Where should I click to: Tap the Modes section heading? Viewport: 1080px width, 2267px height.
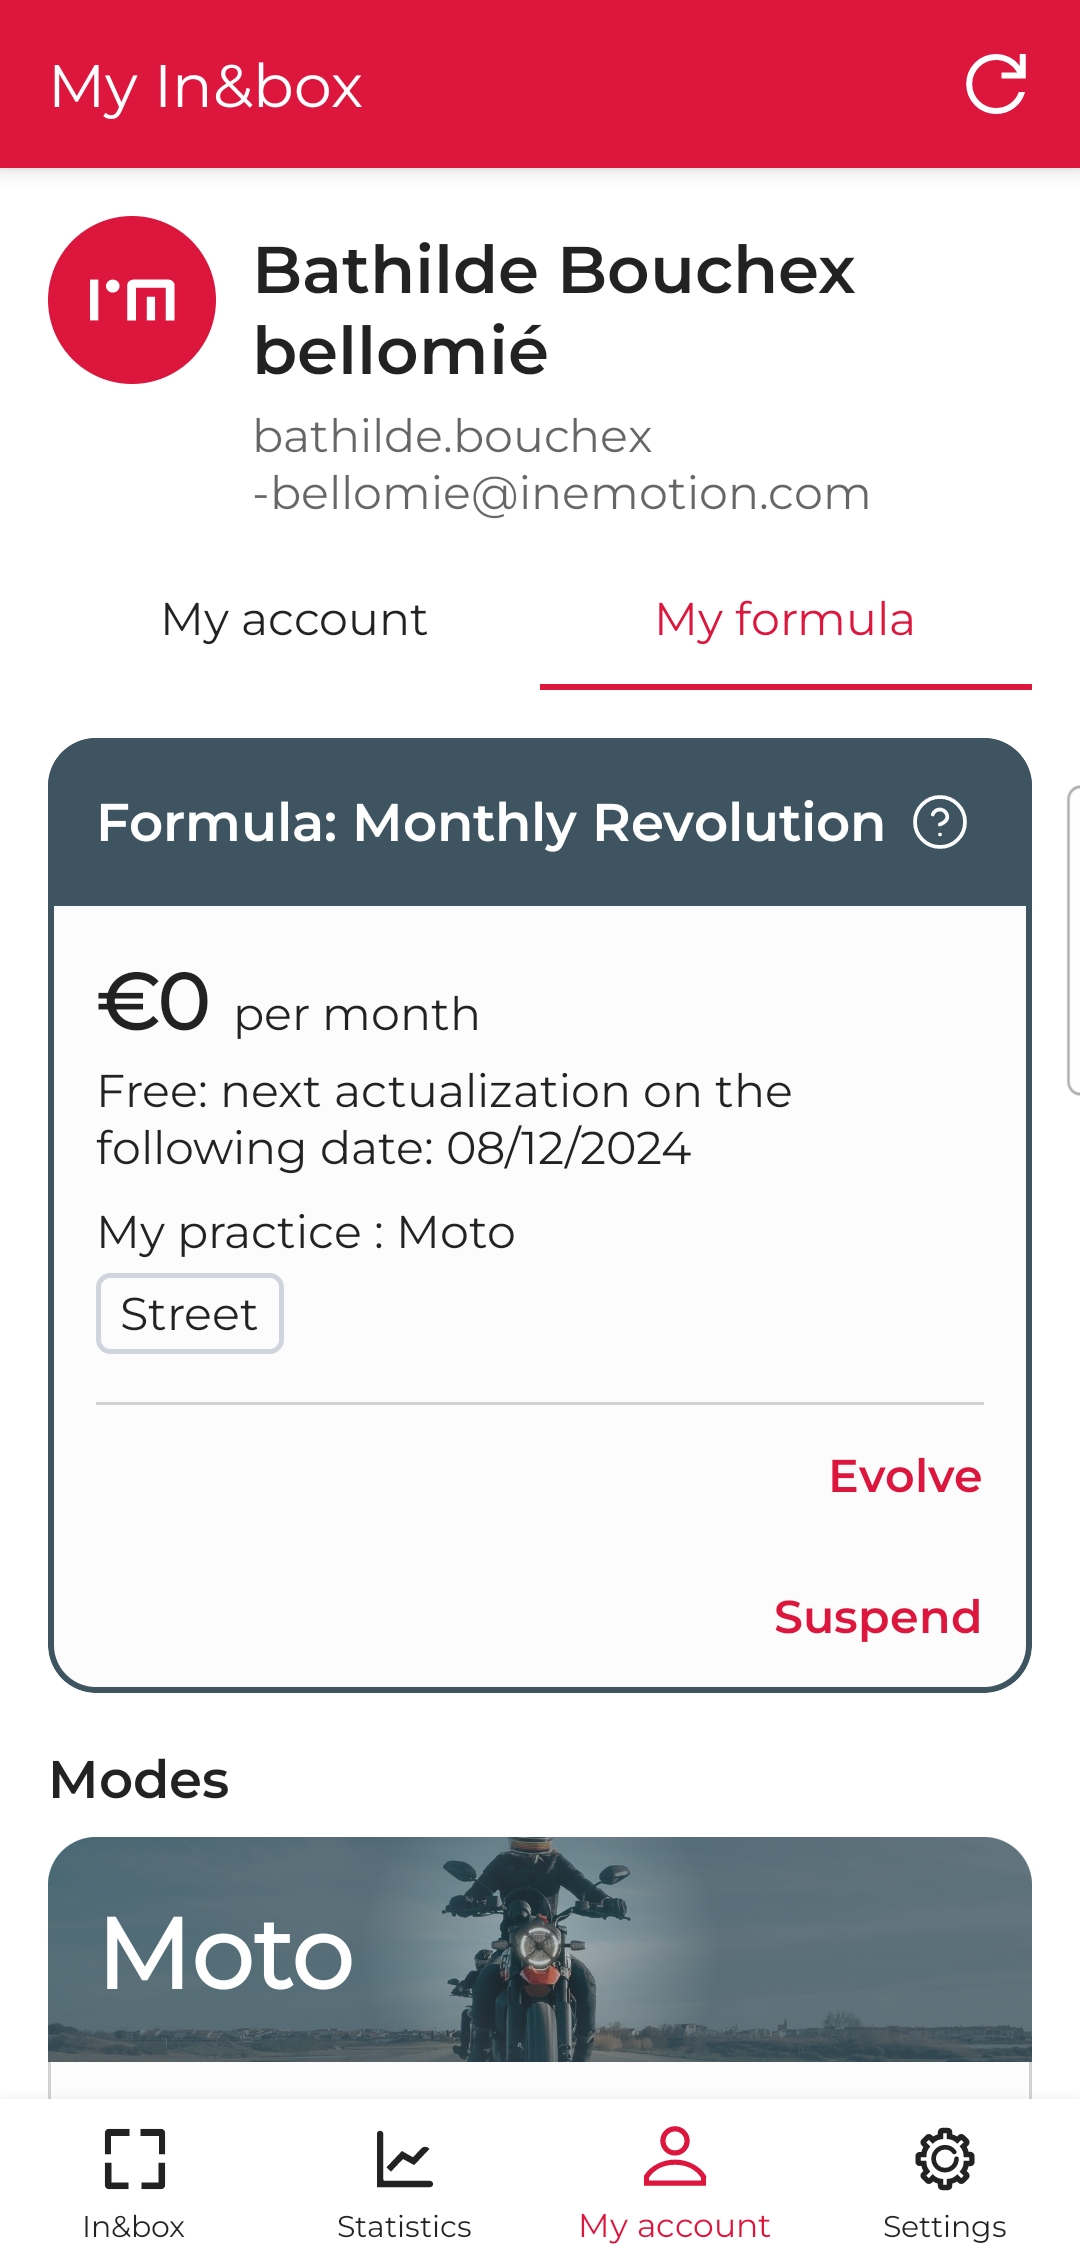pos(140,1780)
